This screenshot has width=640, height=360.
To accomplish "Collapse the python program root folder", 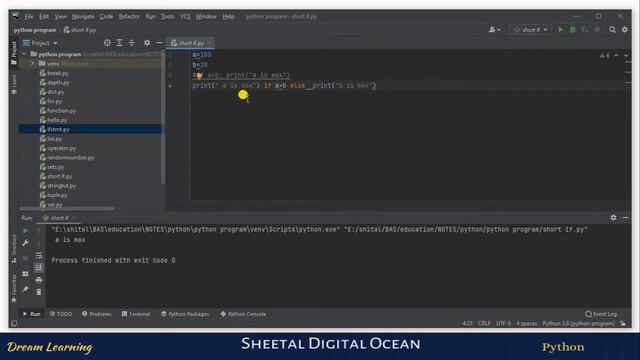I will pyautogui.click(x=24, y=54).
